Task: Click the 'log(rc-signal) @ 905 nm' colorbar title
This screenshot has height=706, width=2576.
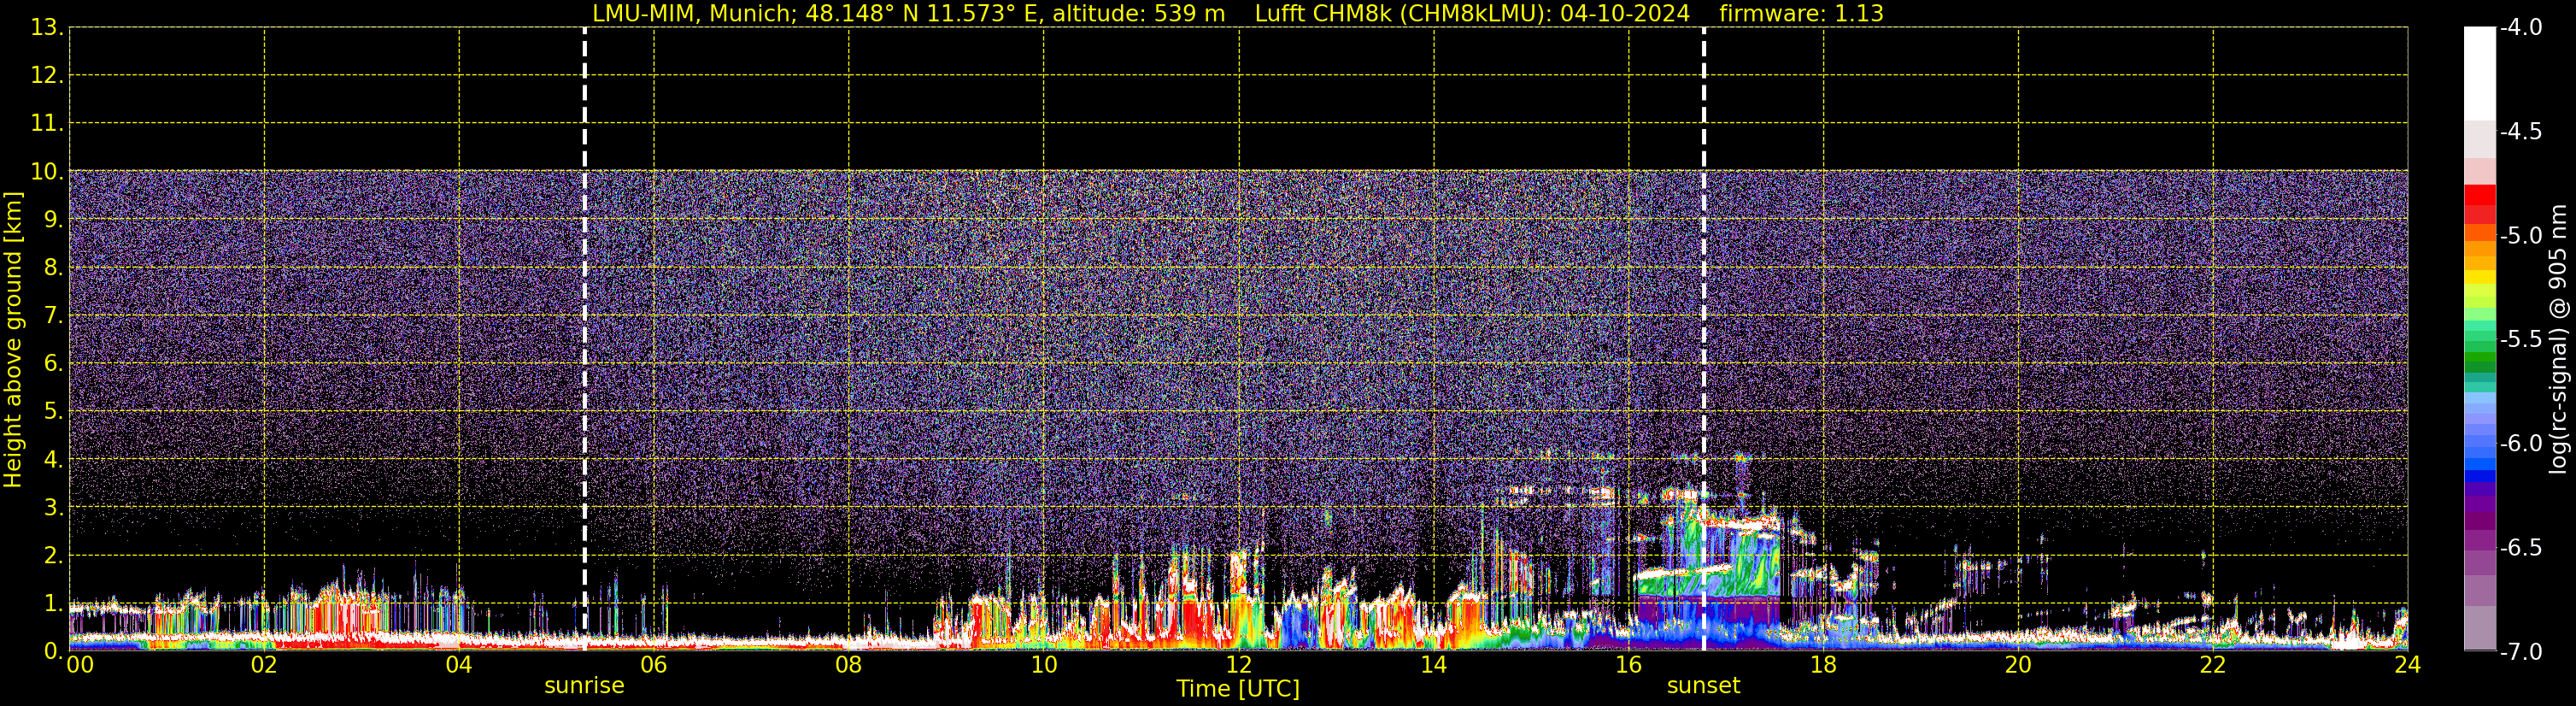Action: (2558, 339)
